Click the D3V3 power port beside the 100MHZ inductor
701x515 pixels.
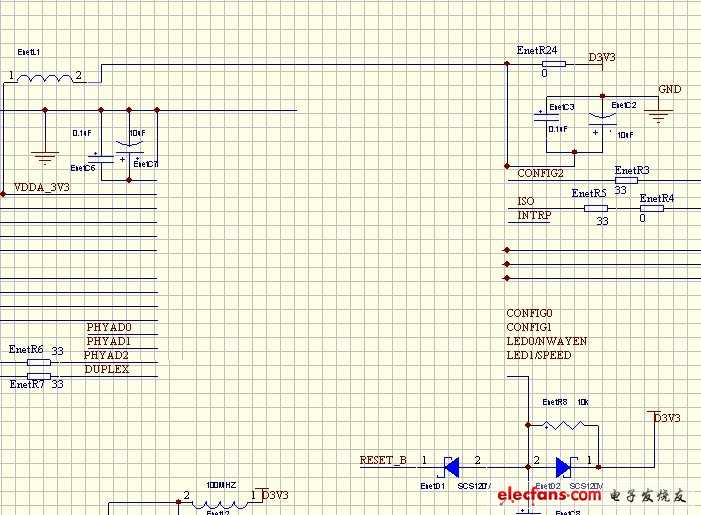coord(272,494)
